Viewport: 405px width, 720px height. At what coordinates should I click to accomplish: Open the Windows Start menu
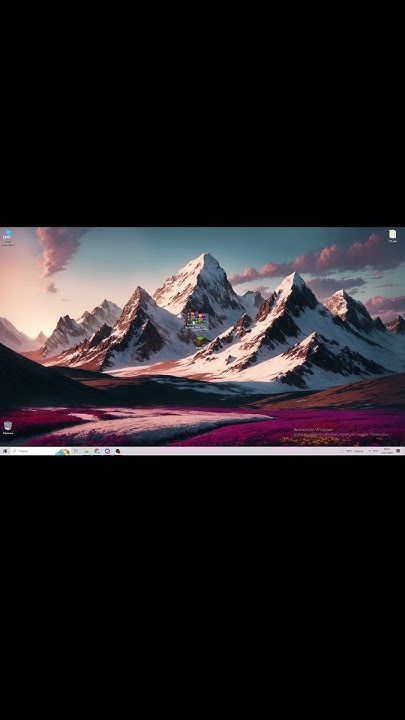[5, 451]
